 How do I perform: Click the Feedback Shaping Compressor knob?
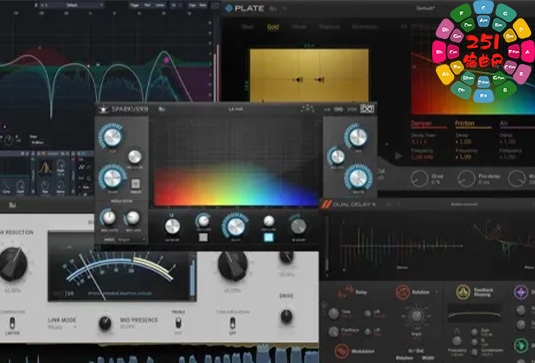474,352
